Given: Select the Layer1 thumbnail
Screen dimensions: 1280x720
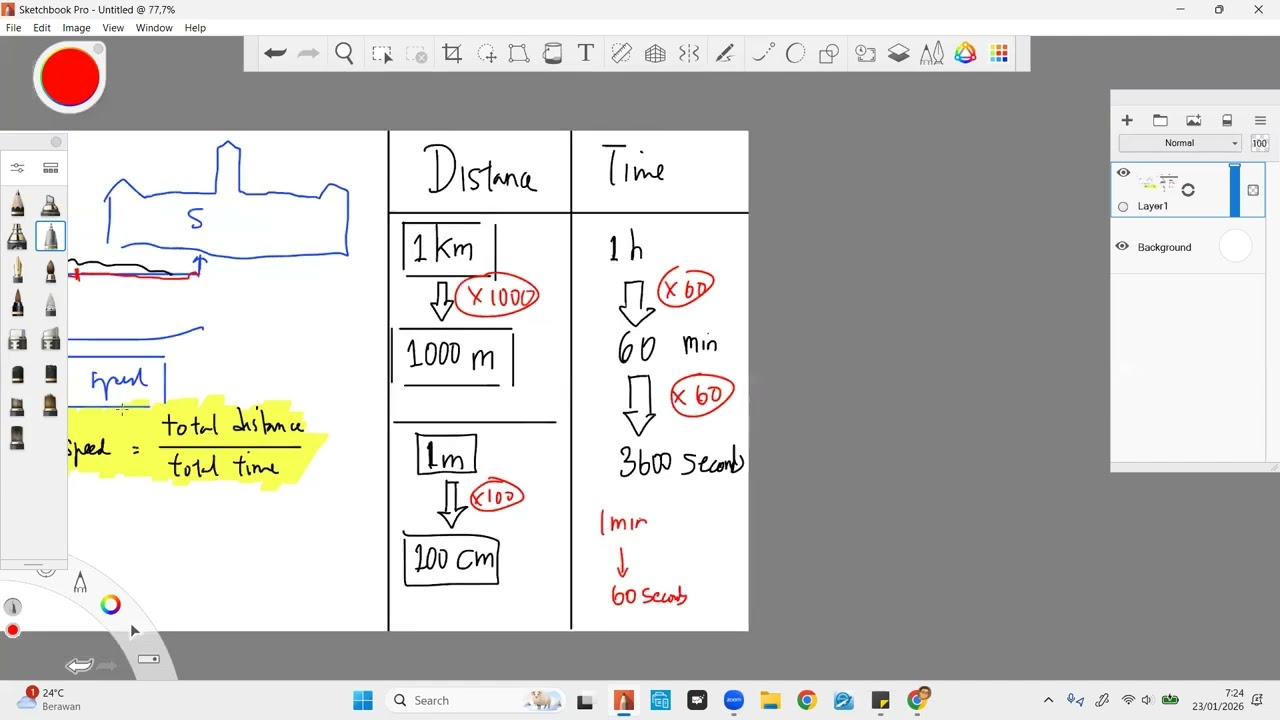Looking at the screenshot, I should (1160, 183).
